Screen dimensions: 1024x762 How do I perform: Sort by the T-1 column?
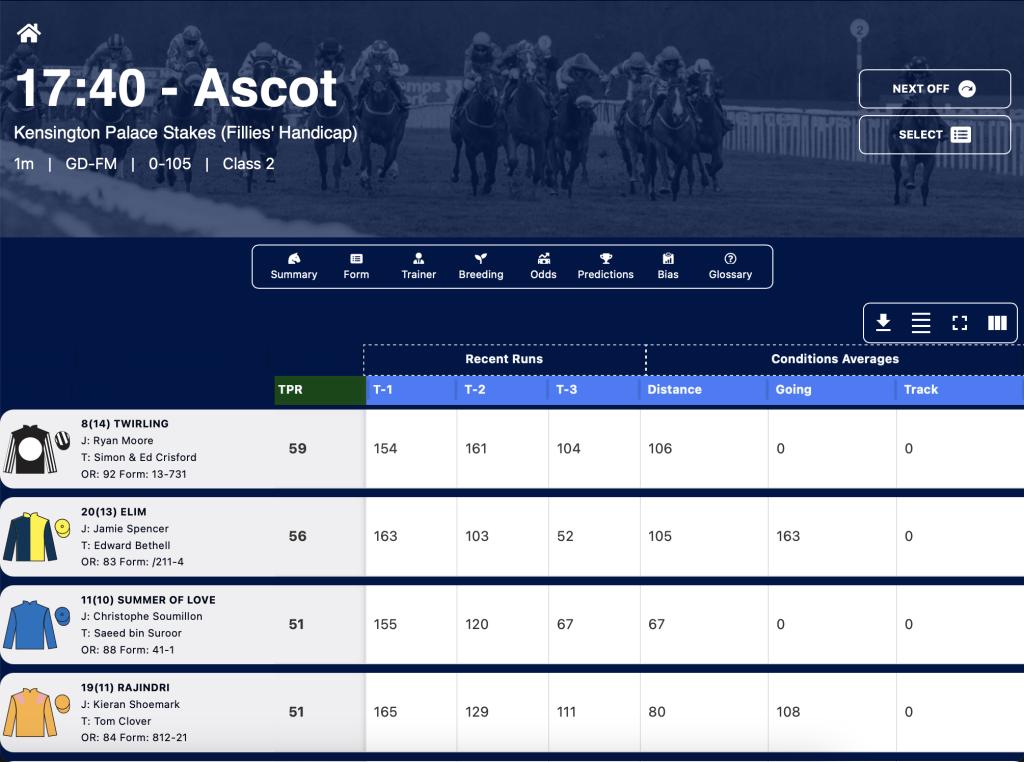point(411,390)
